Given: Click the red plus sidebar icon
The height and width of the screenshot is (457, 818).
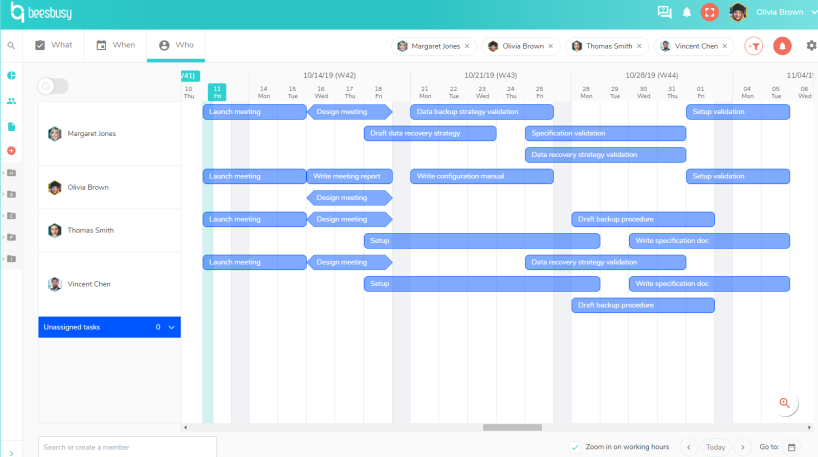Looking at the screenshot, I should pyautogui.click(x=11, y=151).
